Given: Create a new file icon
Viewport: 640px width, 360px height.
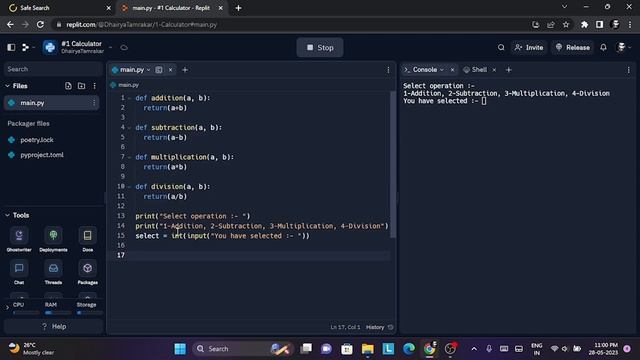Looking at the screenshot, I should (68, 86).
